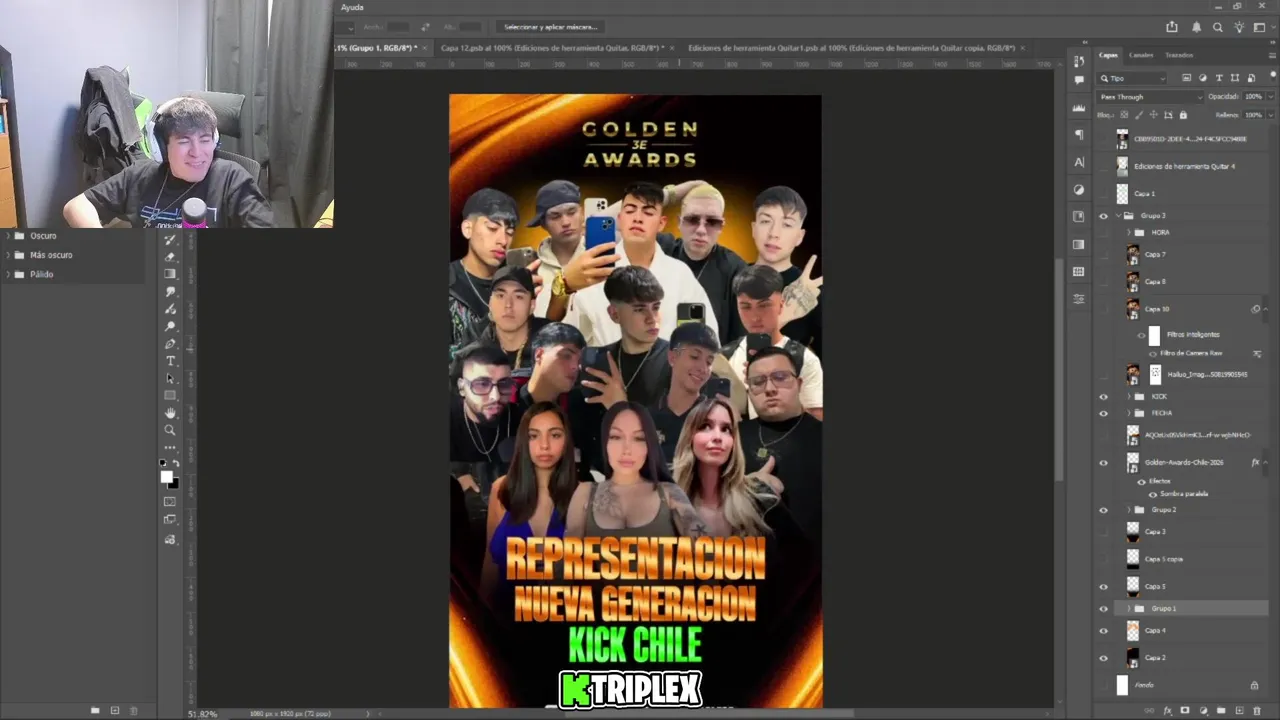Open the Character panel icon
This screenshot has width=1280, height=720.
[x=1079, y=162]
